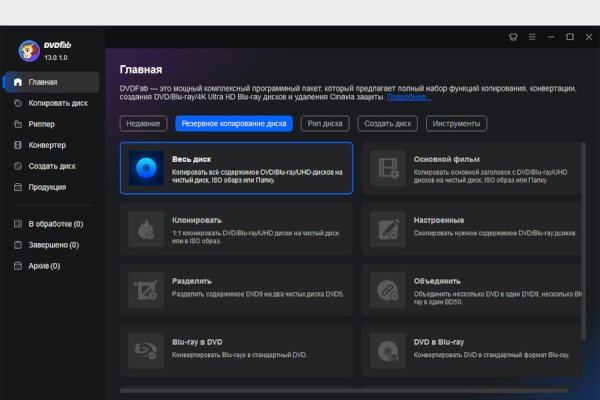600x400 pixels.
Task: Click the DVD в Blu-ray disc icon
Action: click(388, 351)
